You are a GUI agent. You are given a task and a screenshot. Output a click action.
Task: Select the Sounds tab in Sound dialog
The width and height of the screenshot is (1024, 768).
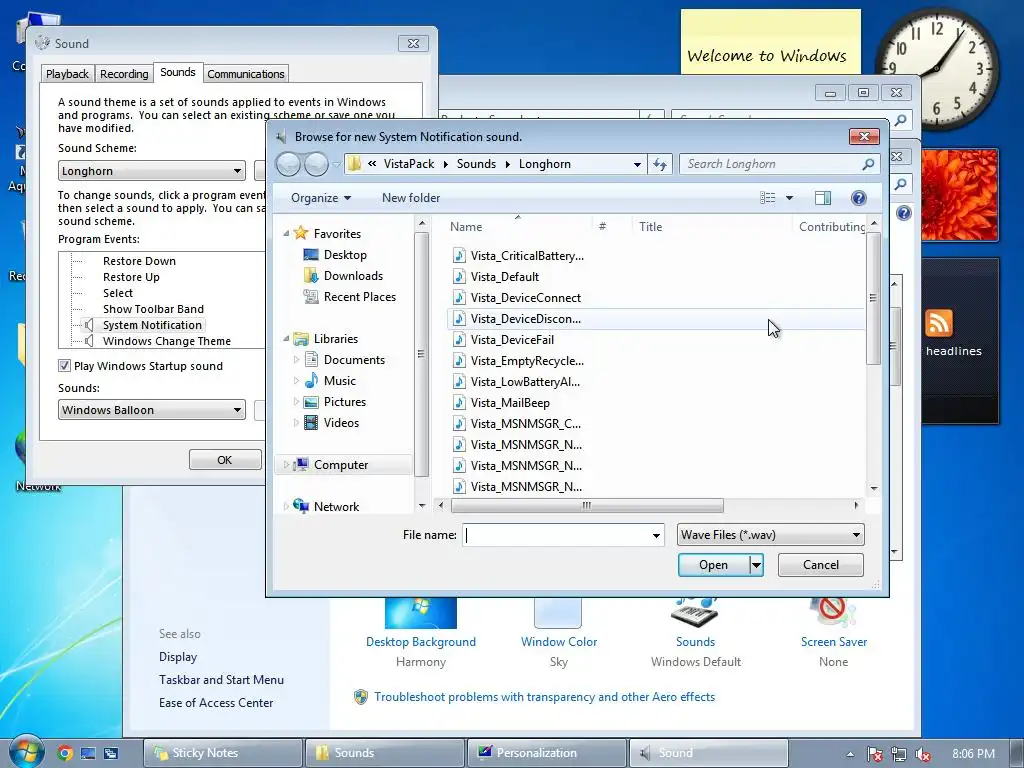click(x=178, y=72)
